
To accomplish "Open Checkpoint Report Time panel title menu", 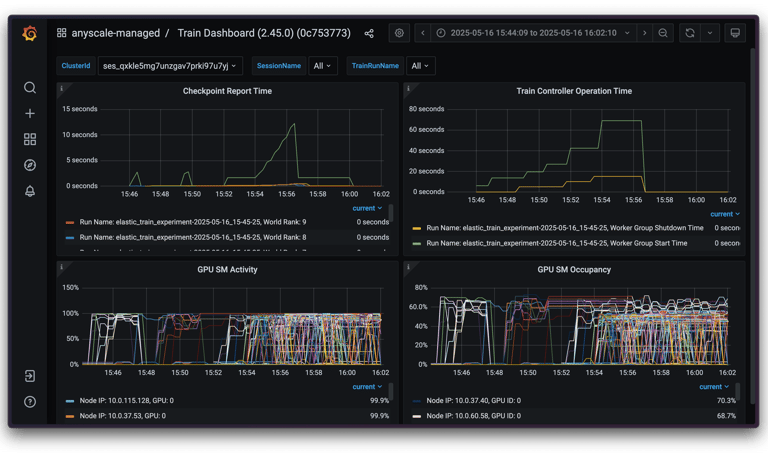I will coord(227,91).
